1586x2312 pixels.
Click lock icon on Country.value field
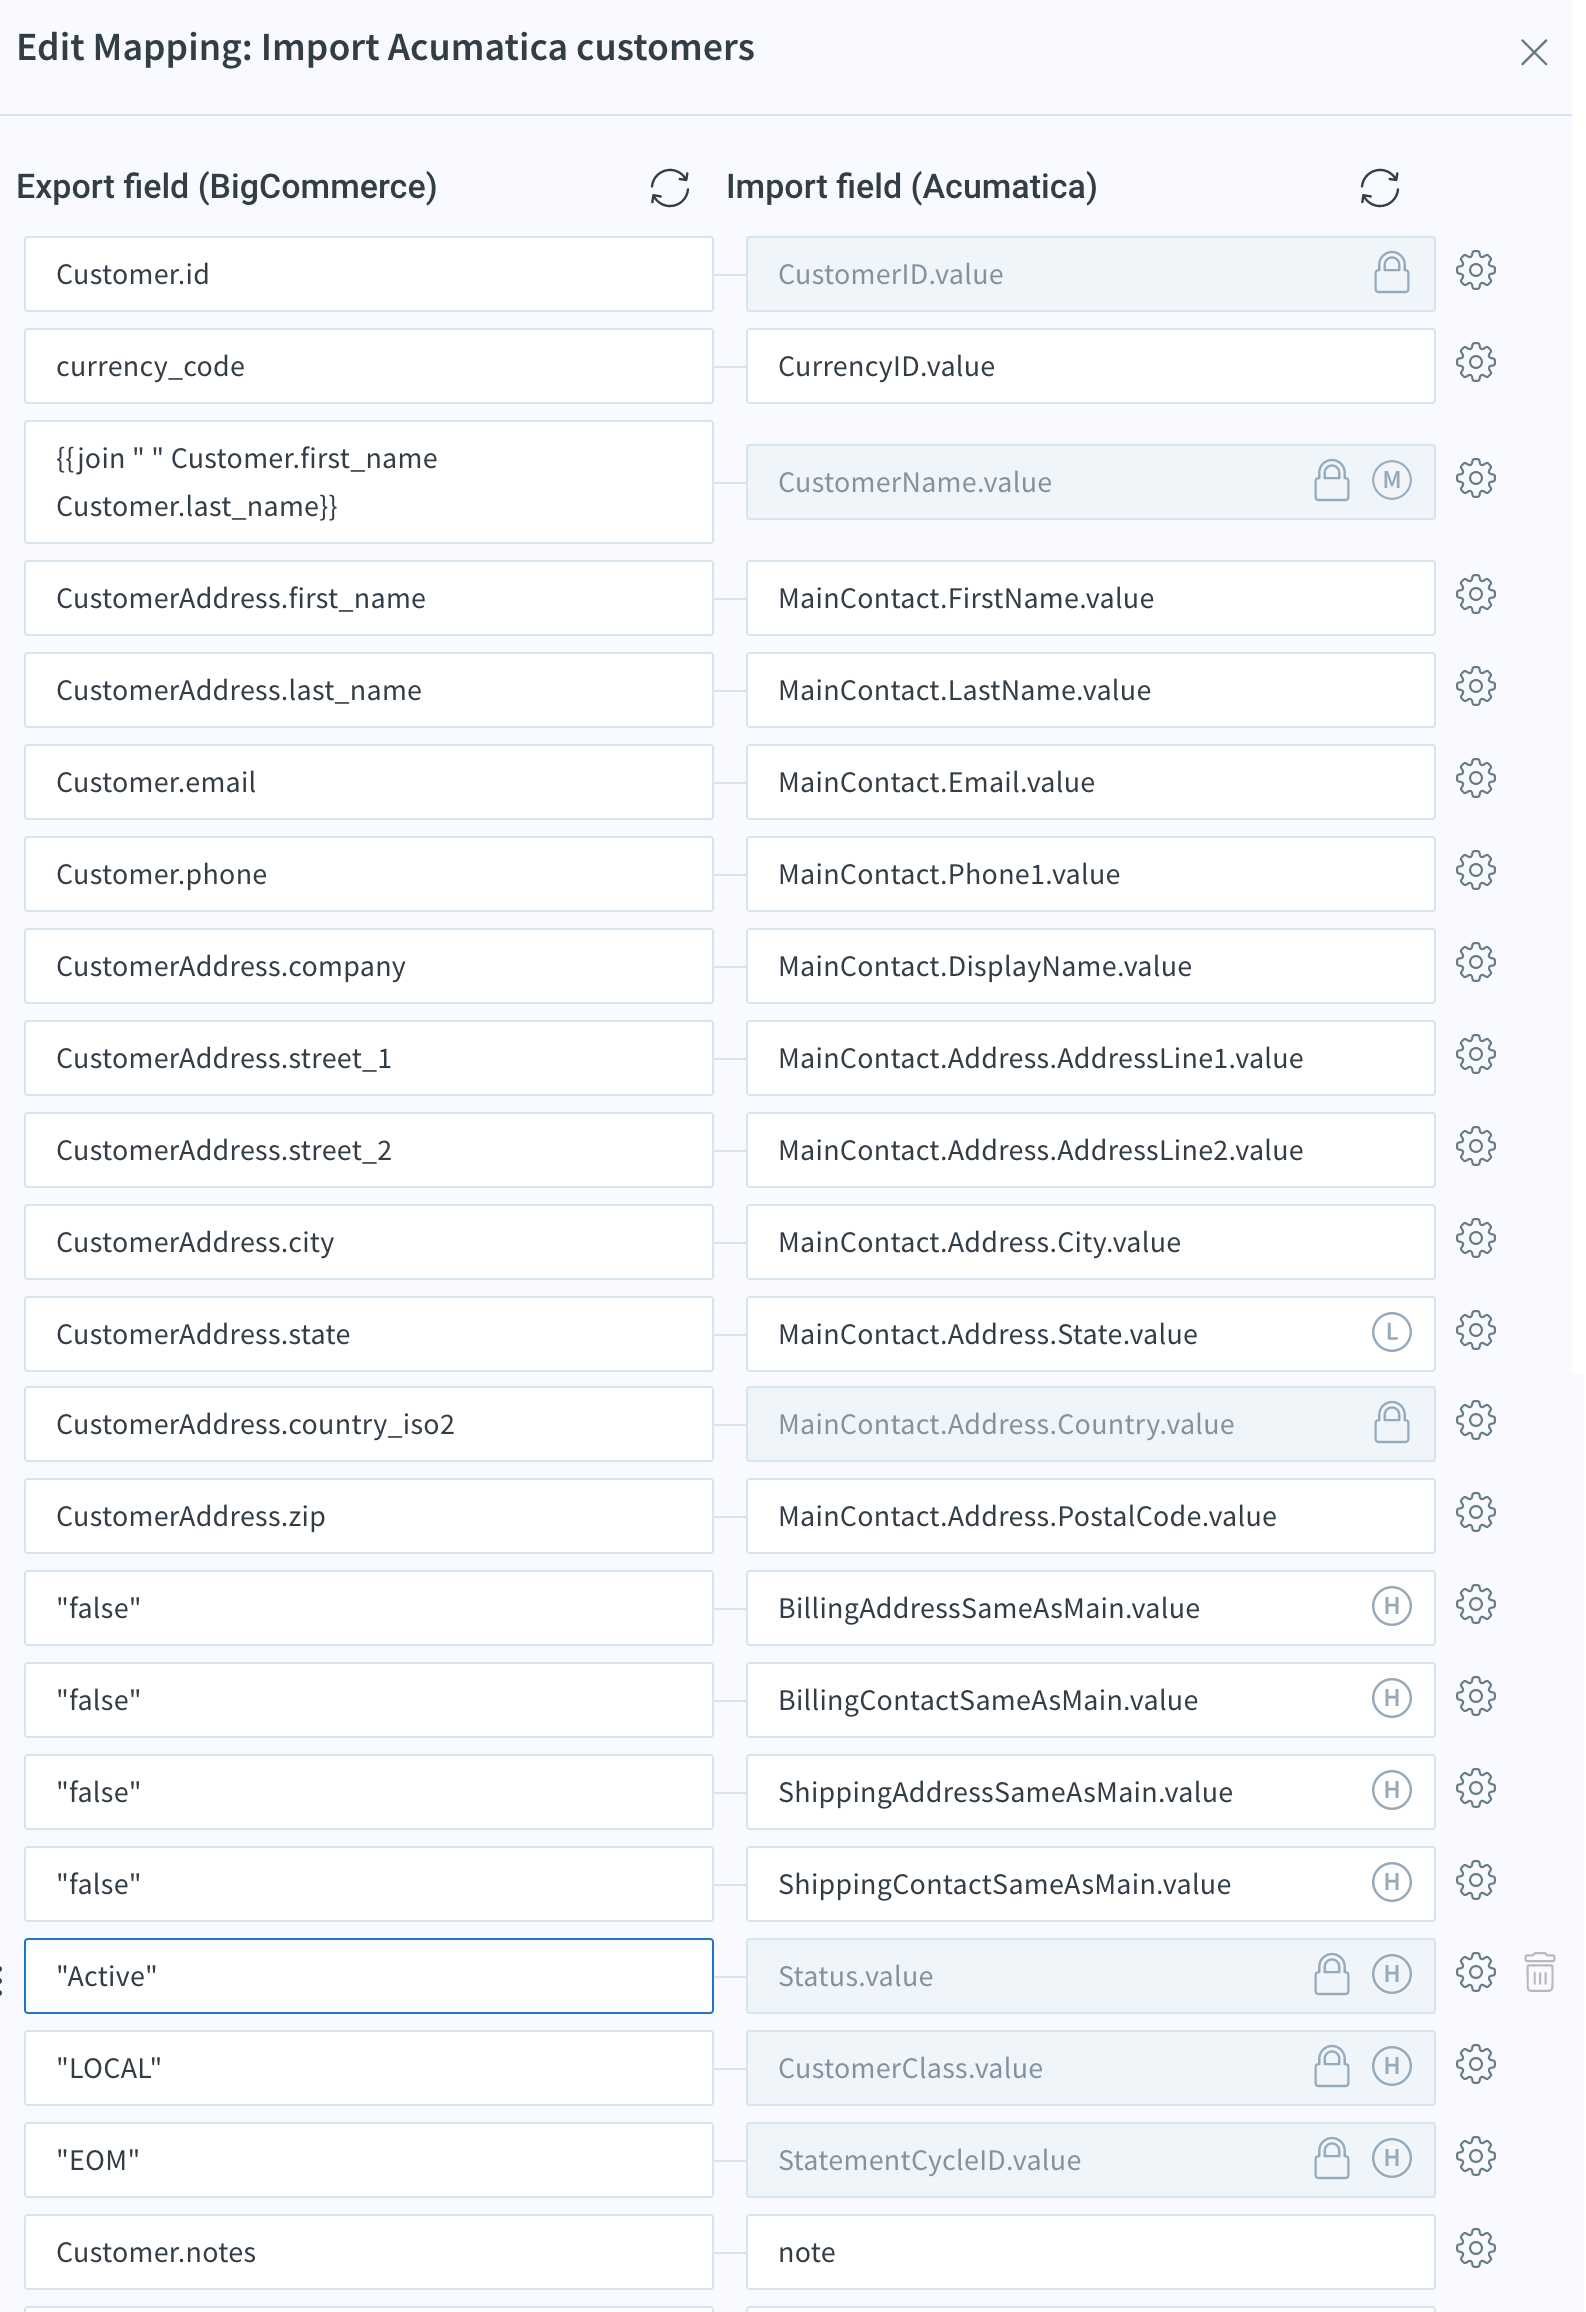(1391, 1423)
